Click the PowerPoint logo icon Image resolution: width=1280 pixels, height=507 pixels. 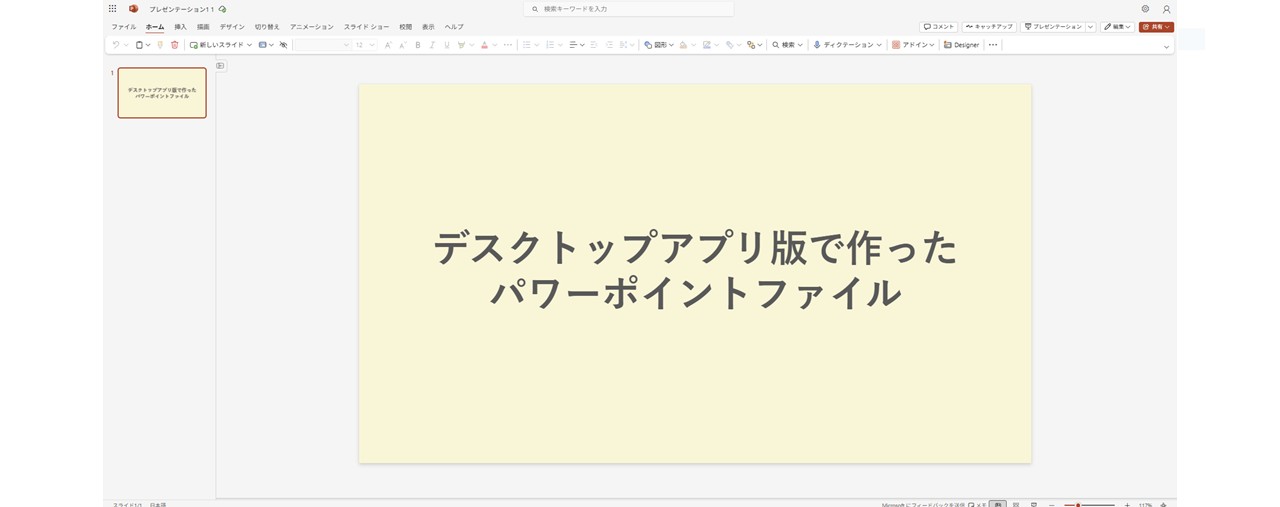(x=133, y=9)
